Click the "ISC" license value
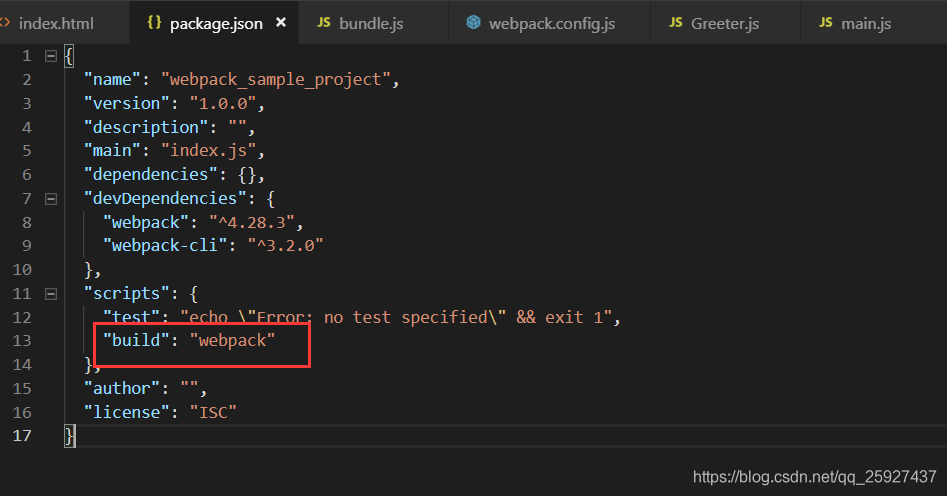This screenshot has width=947, height=496. pos(213,412)
